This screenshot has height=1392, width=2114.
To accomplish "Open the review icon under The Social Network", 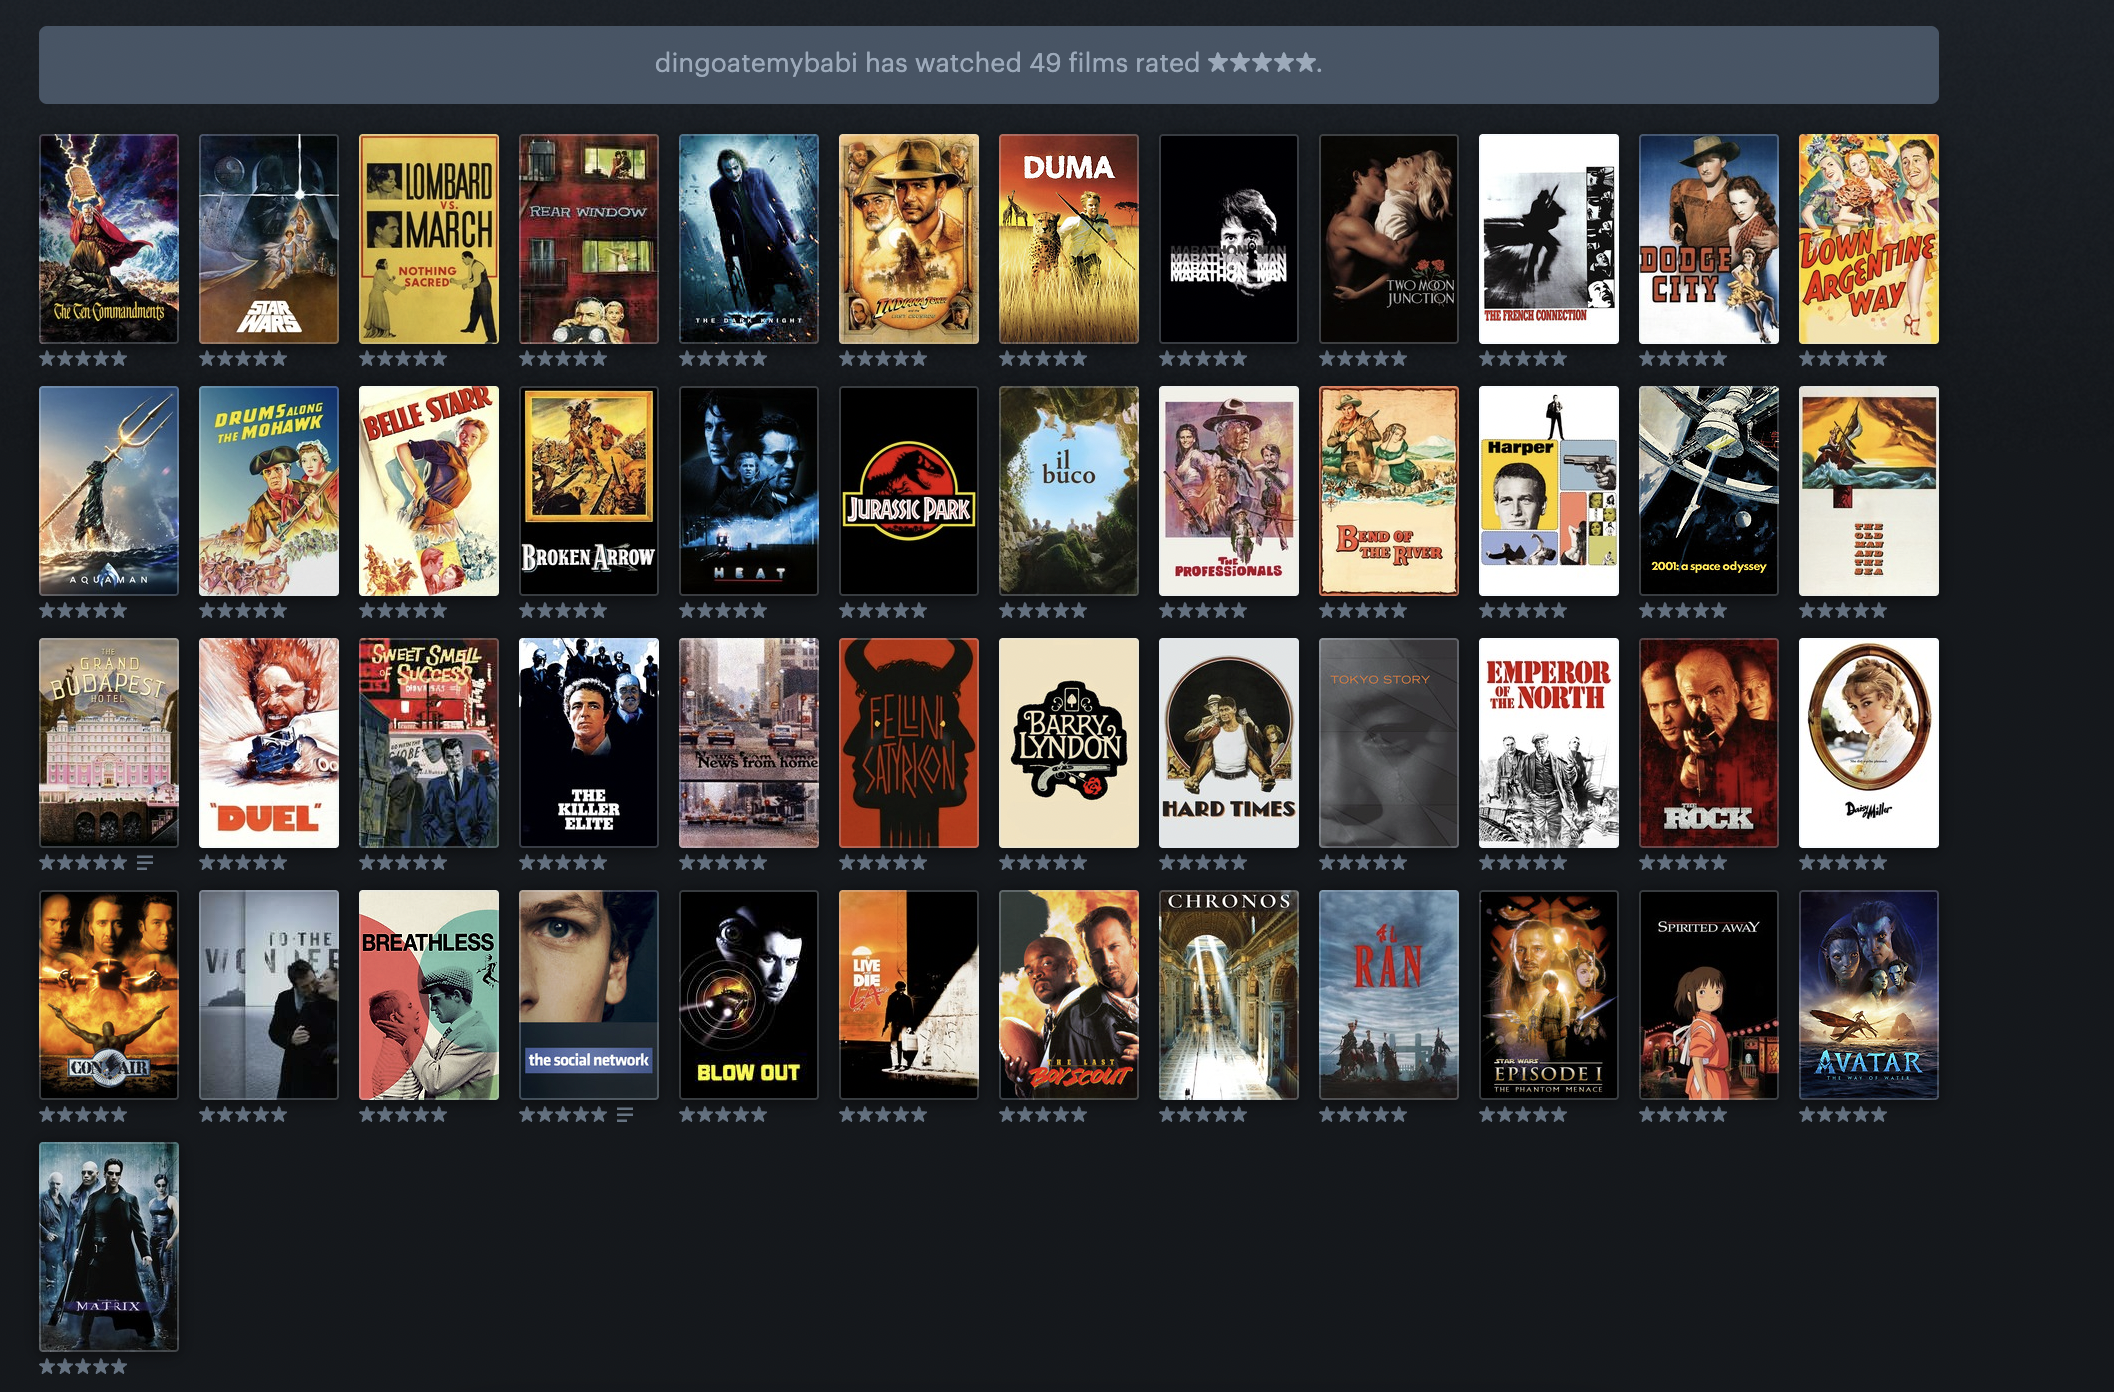I will pos(625,1114).
